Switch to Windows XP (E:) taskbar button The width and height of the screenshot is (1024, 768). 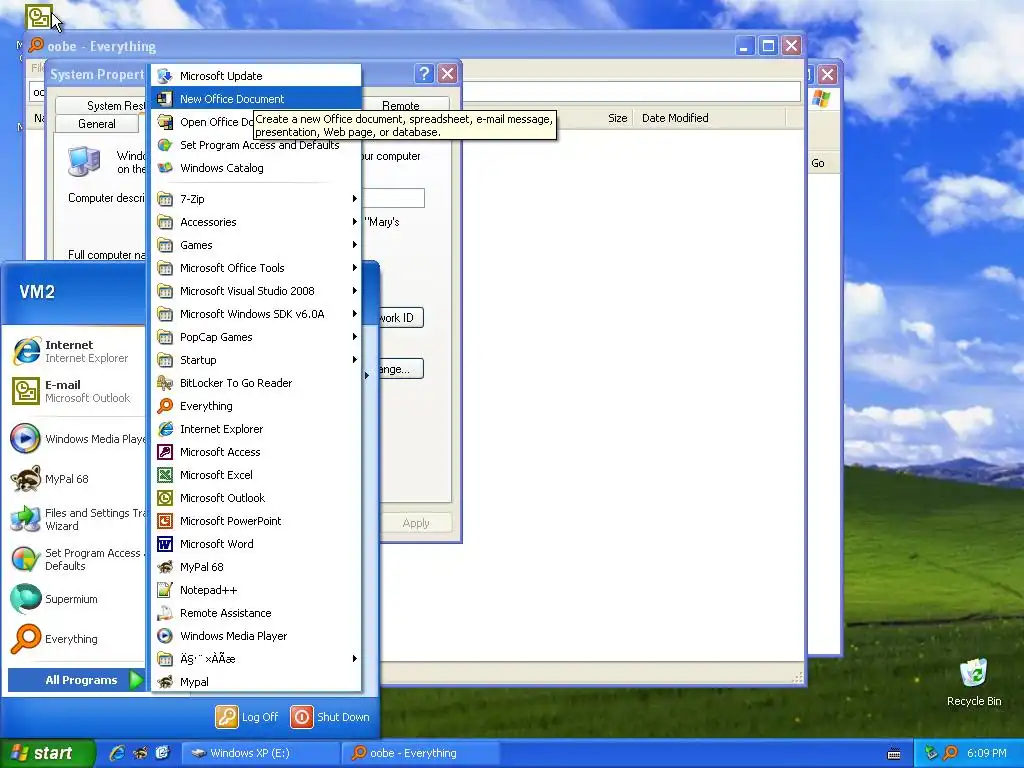pos(260,753)
